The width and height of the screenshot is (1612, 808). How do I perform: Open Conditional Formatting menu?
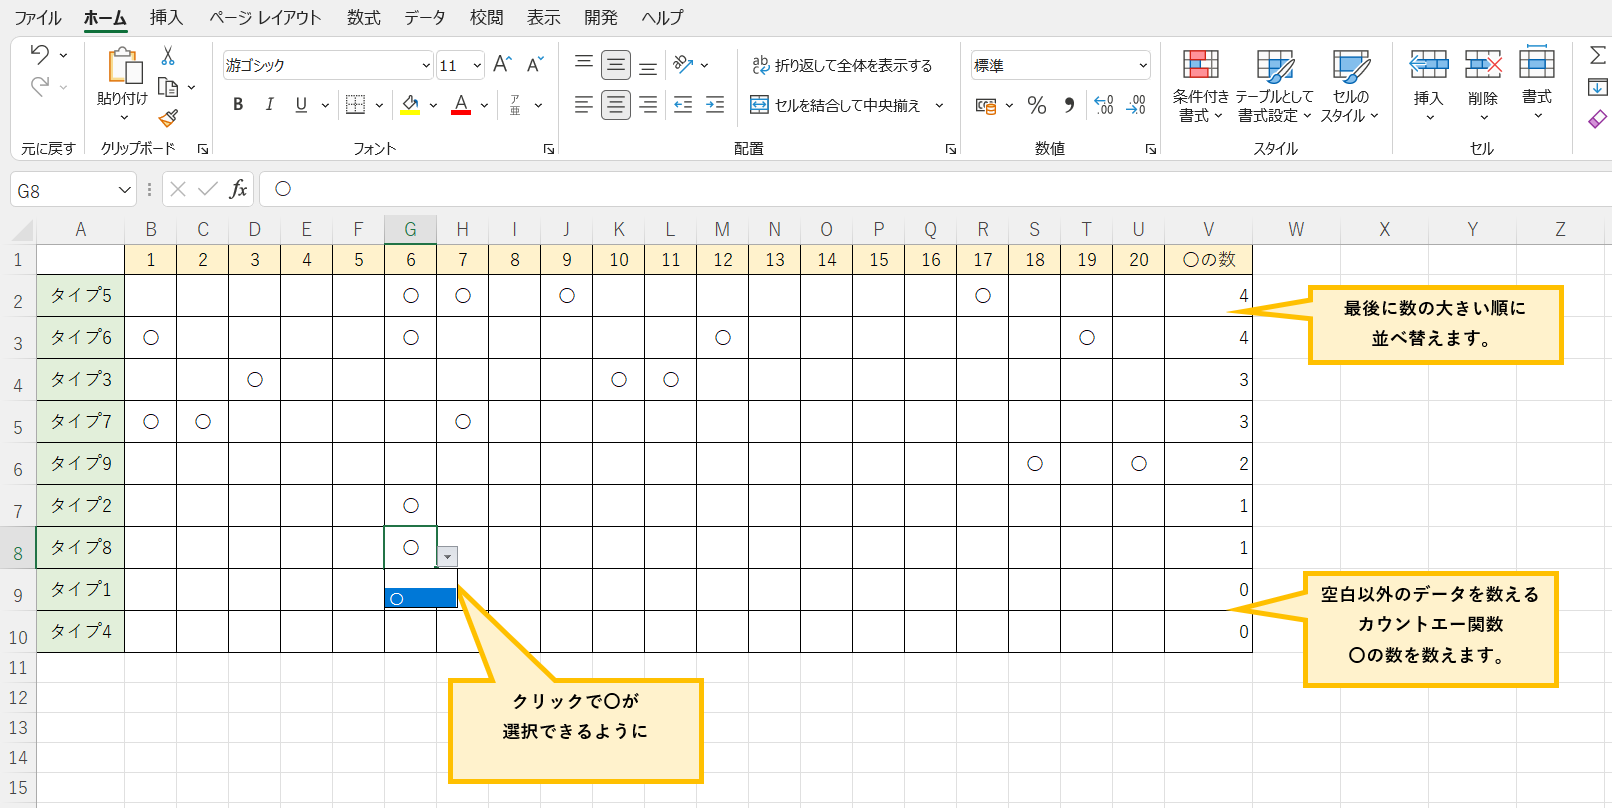1200,87
